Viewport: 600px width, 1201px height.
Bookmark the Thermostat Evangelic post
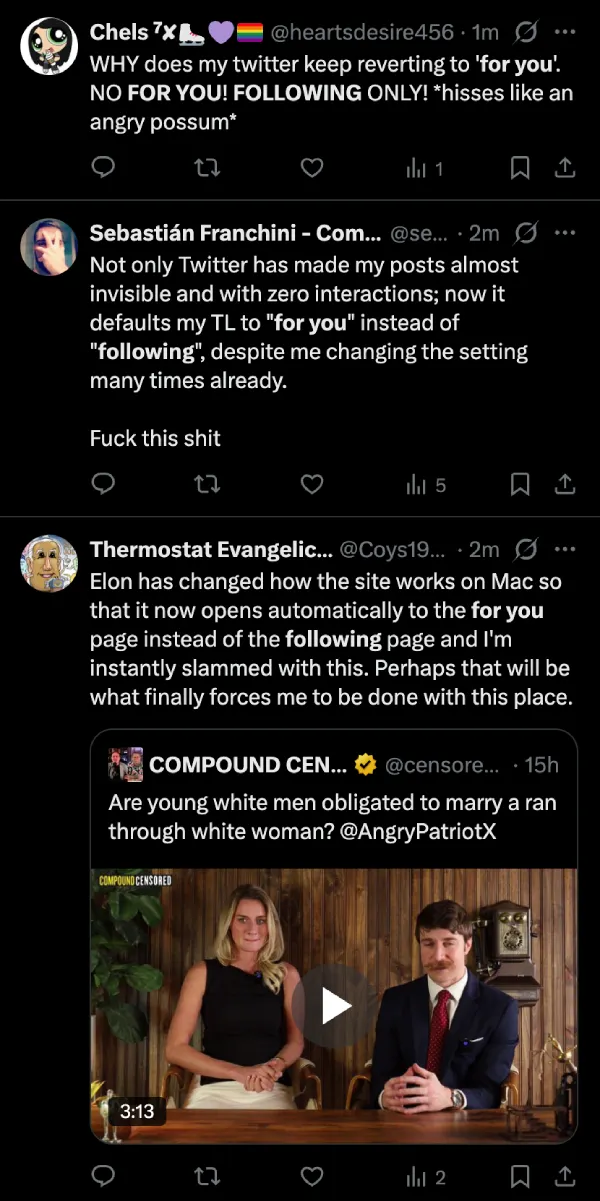tap(520, 1176)
